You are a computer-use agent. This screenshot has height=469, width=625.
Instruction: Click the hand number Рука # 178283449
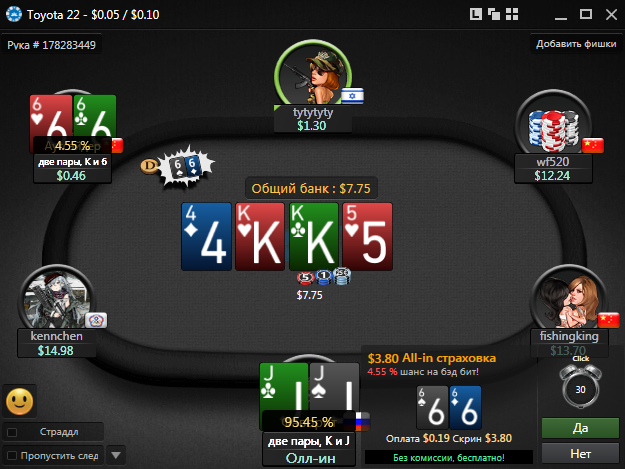tap(51, 45)
